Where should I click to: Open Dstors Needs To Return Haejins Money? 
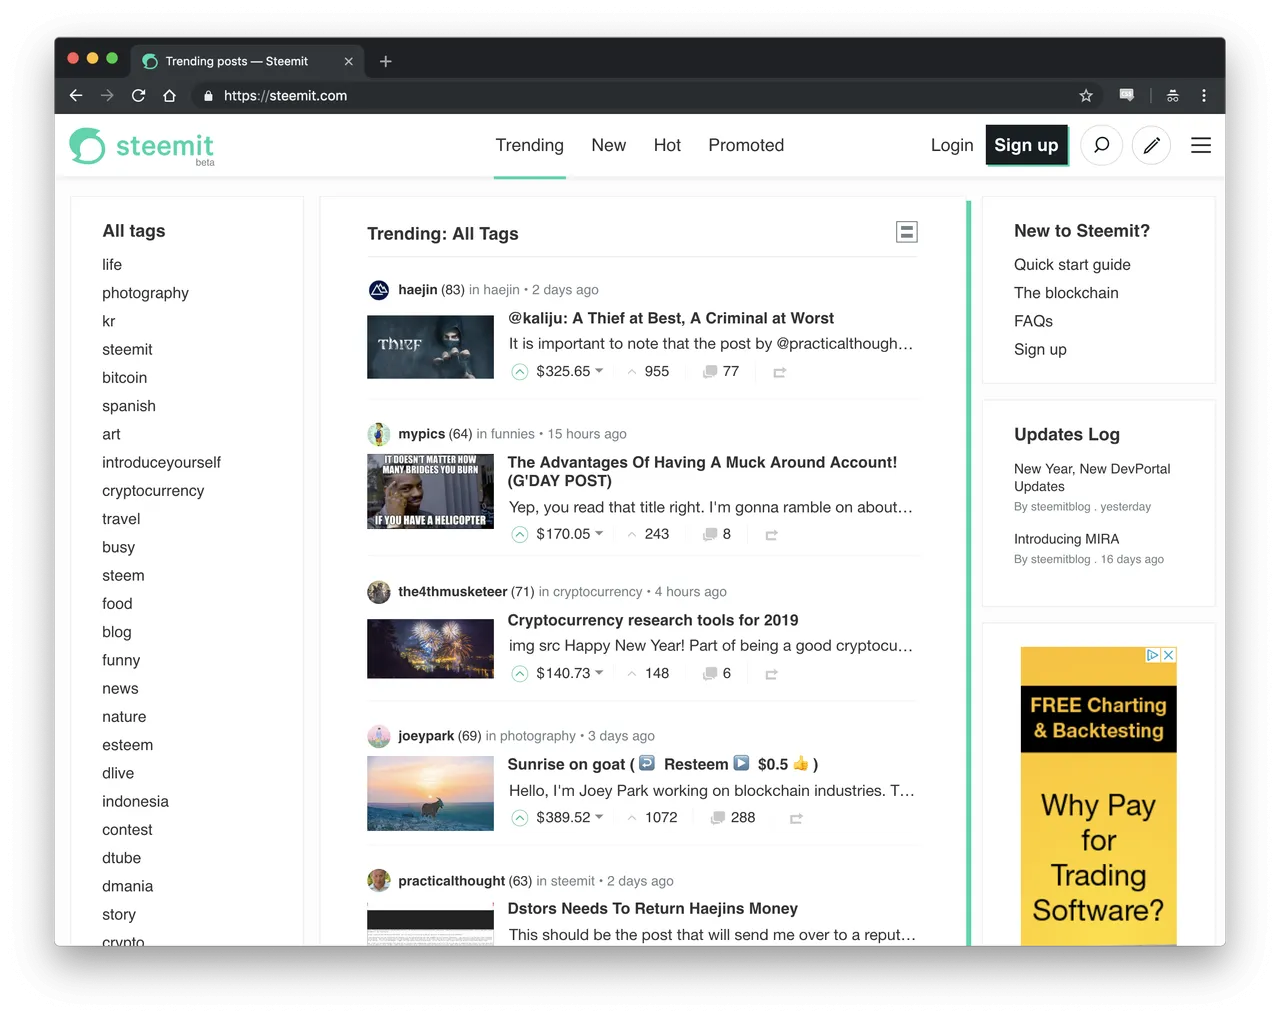(x=652, y=909)
